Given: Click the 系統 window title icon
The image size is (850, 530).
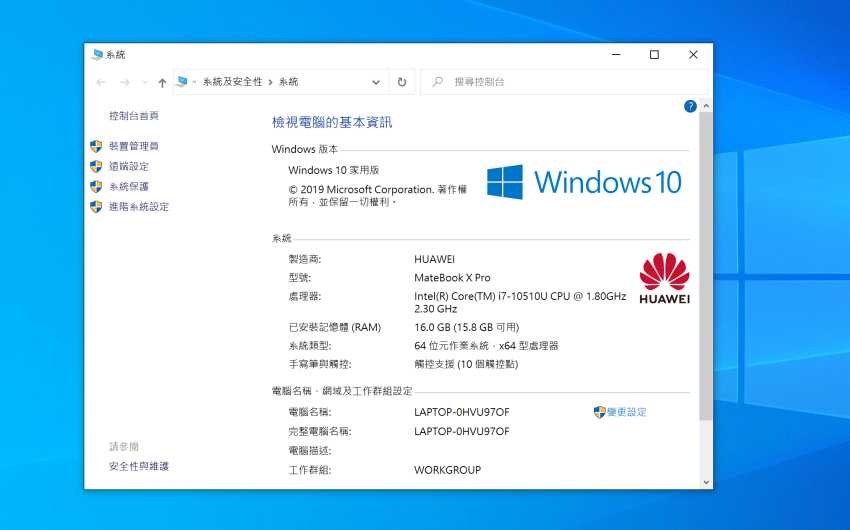Looking at the screenshot, I should tap(98, 55).
